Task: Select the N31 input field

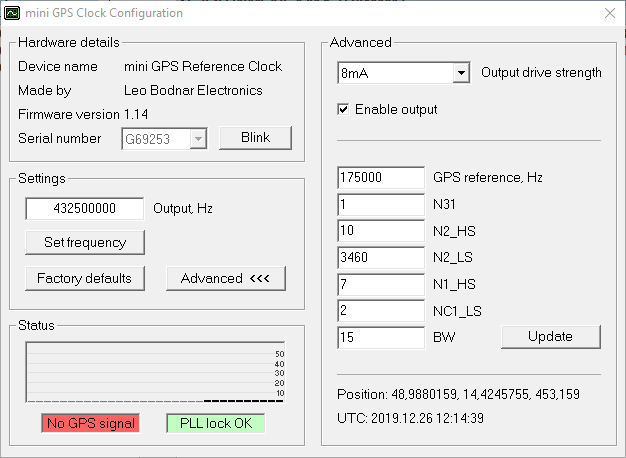Action: 381,204
